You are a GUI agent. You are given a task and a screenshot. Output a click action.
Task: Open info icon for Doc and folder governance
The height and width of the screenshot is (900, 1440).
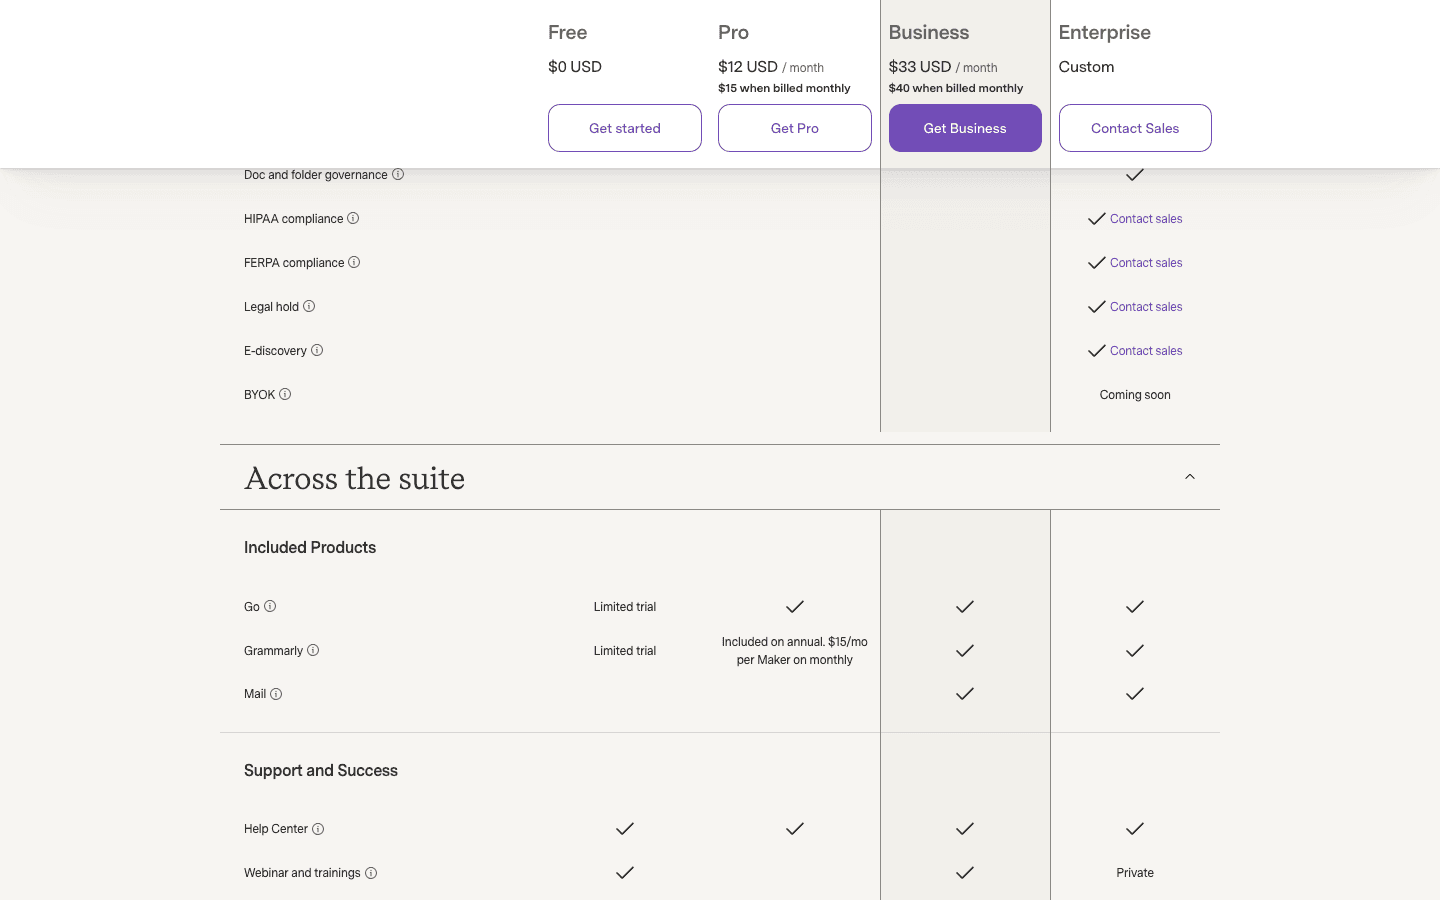click(x=398, y=174)
